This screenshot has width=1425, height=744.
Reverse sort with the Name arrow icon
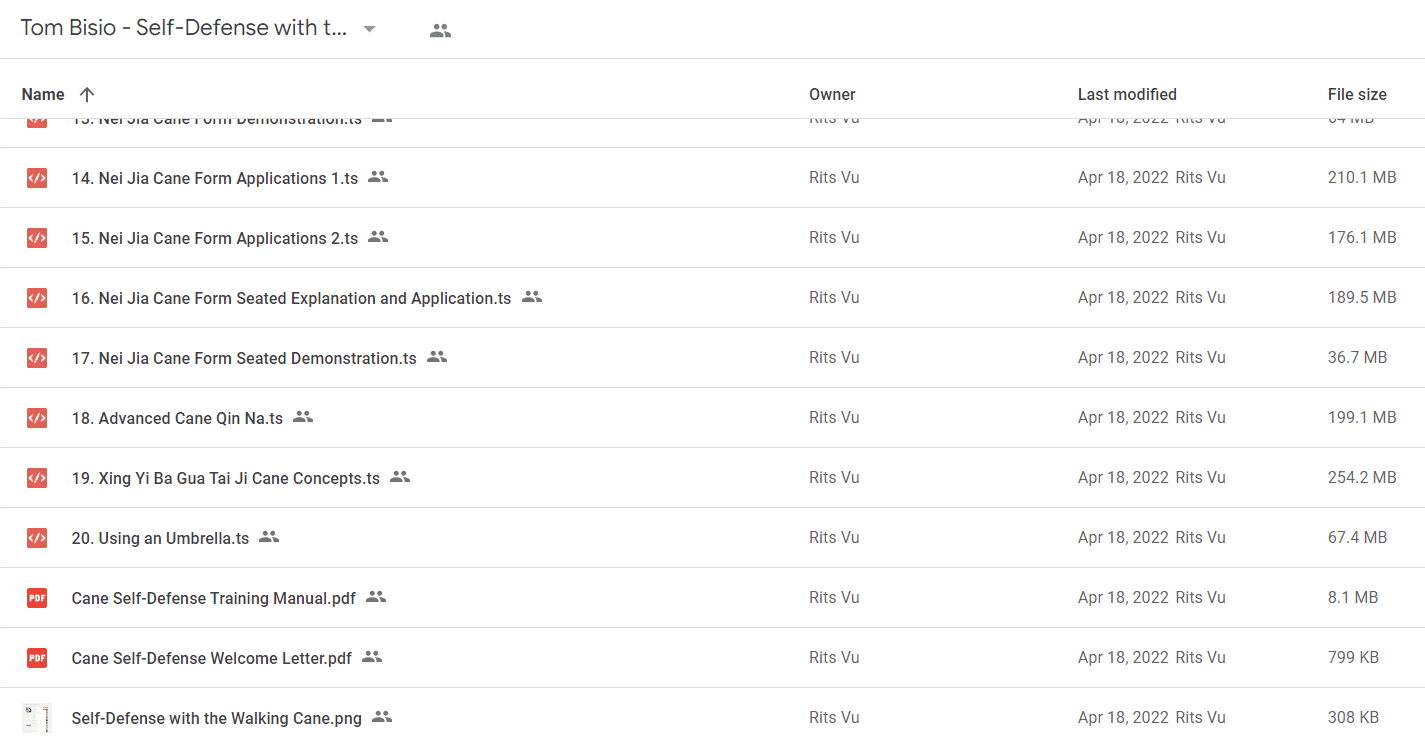87,94
